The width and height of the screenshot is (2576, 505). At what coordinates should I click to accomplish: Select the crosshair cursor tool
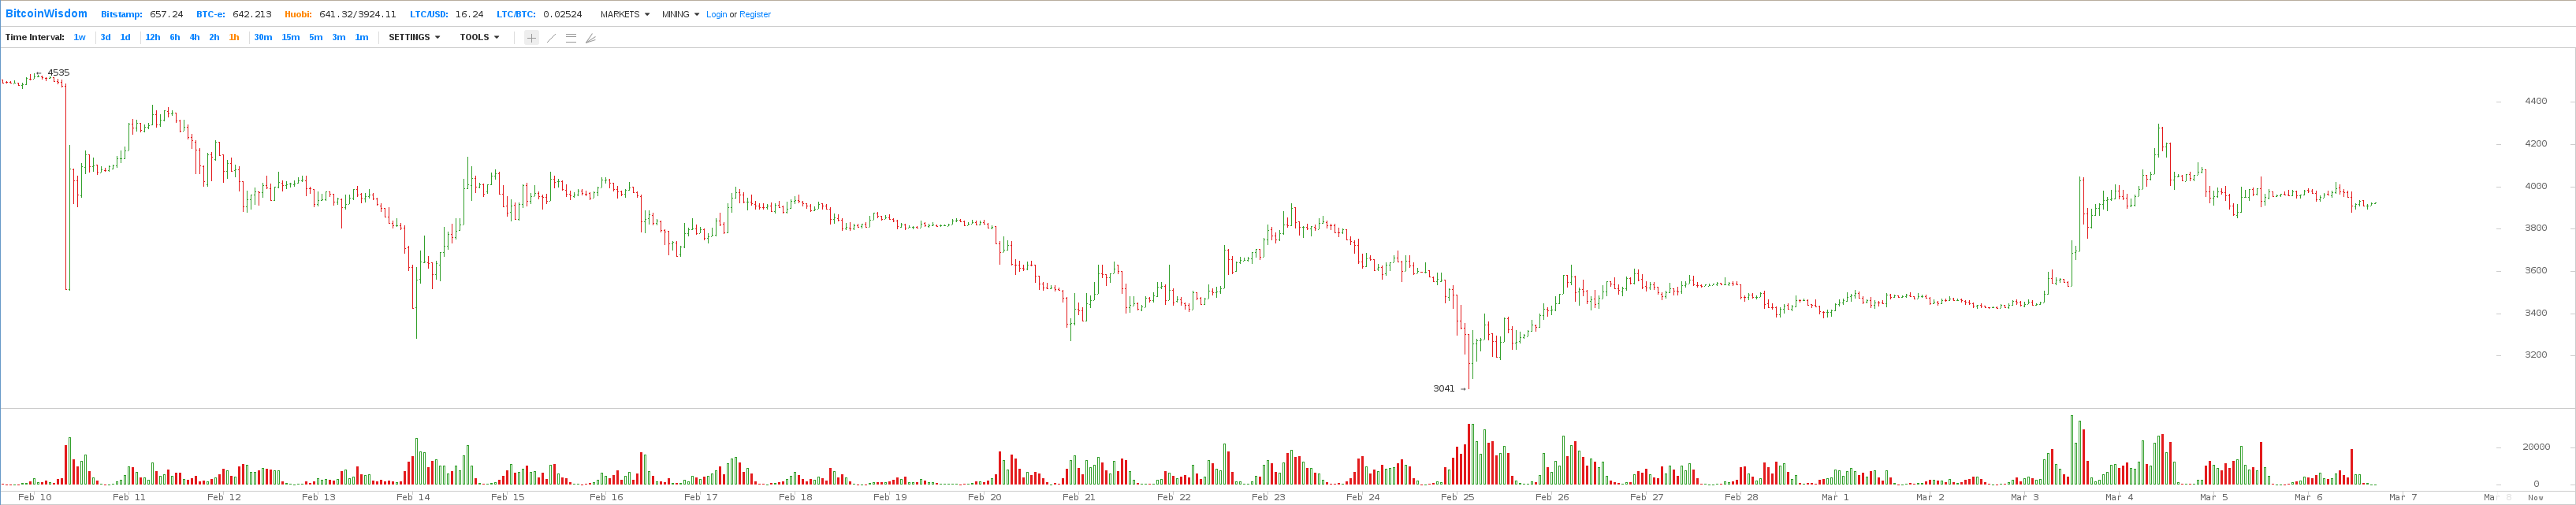point(531,38)
